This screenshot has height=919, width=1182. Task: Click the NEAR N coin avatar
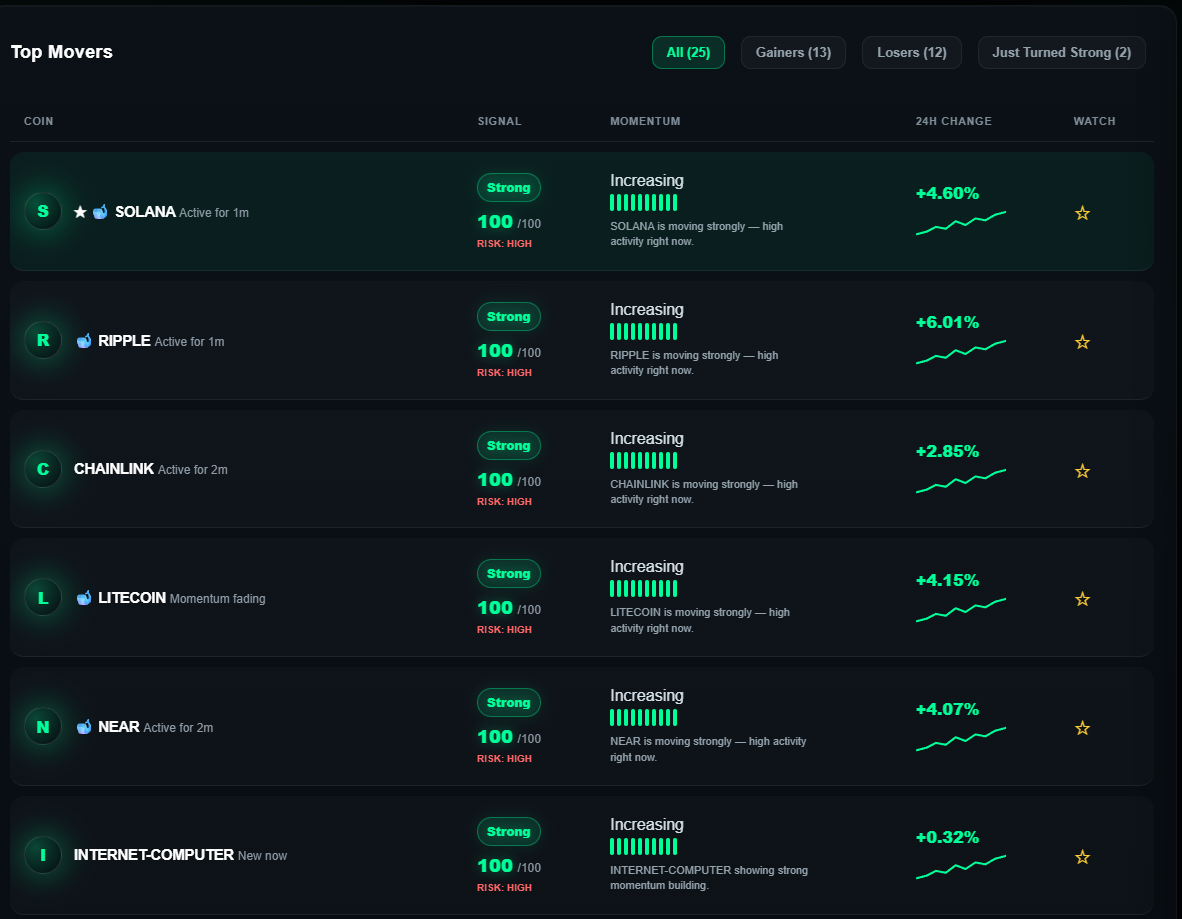click(43, 727)
